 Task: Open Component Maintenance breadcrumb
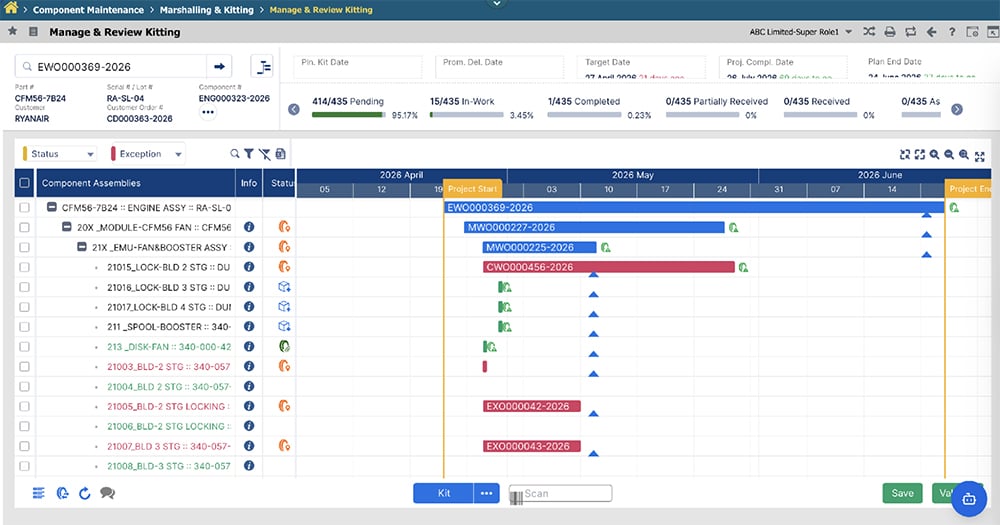coord(88,10)
